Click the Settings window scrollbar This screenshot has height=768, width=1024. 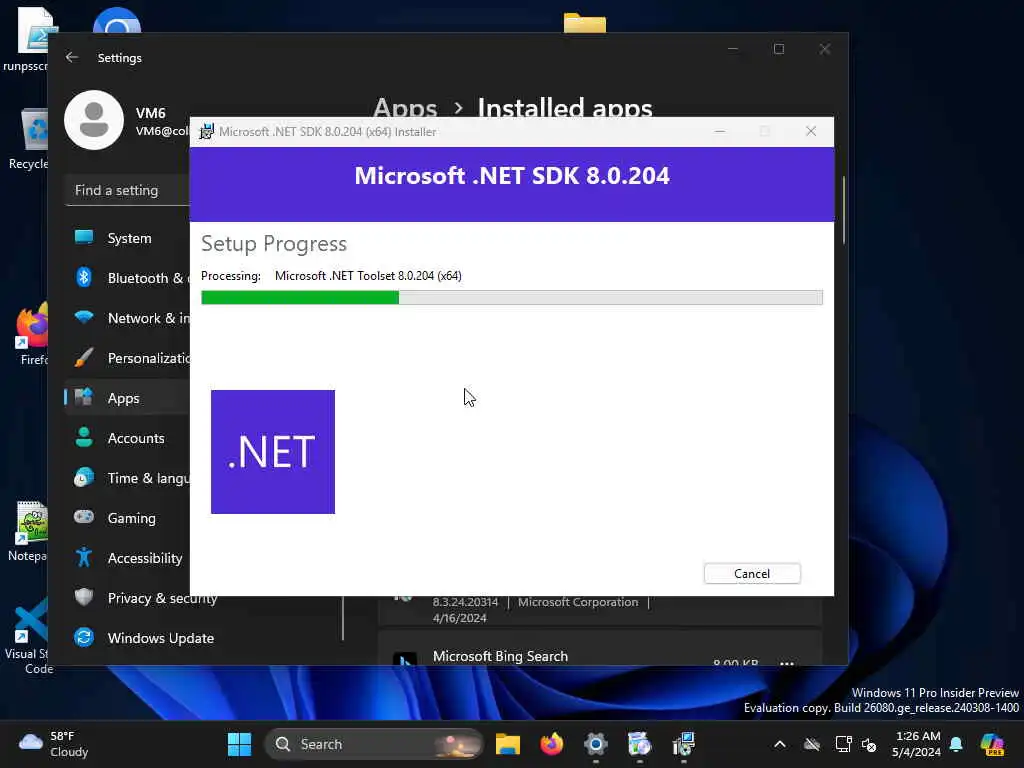point(844,210)
